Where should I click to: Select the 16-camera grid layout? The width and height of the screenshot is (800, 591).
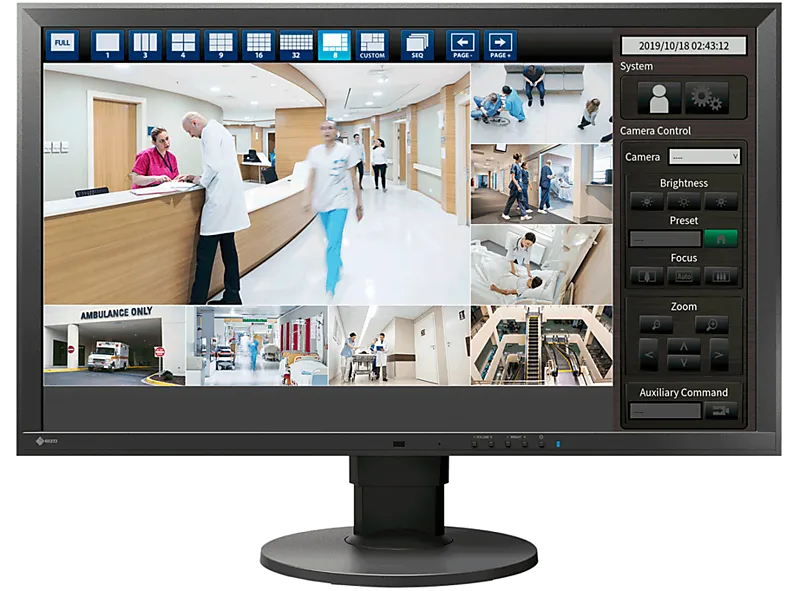[x=259, y=45]
